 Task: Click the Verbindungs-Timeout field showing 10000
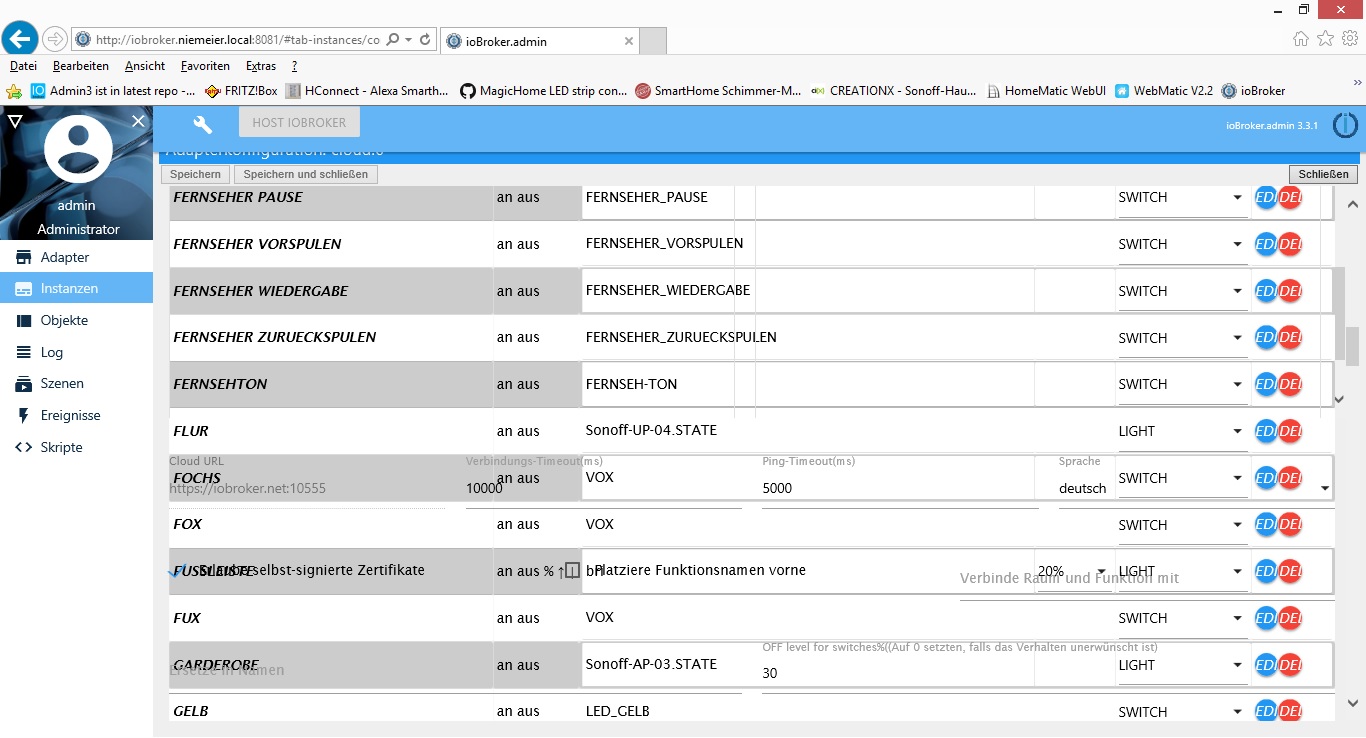click(604, 489)
